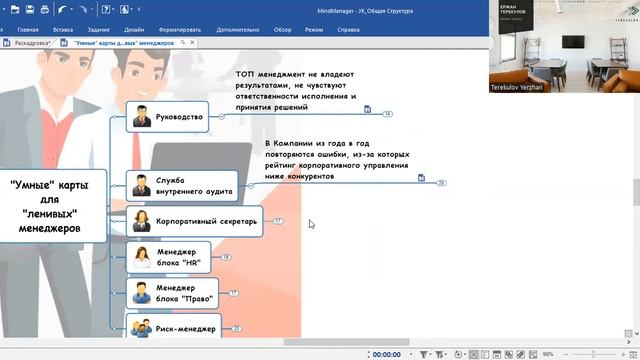Image resolution: width=640 pixels, height=360 pixels.
Task: Open the redo history dropdown arrow
Action: [x=92, y=9]
